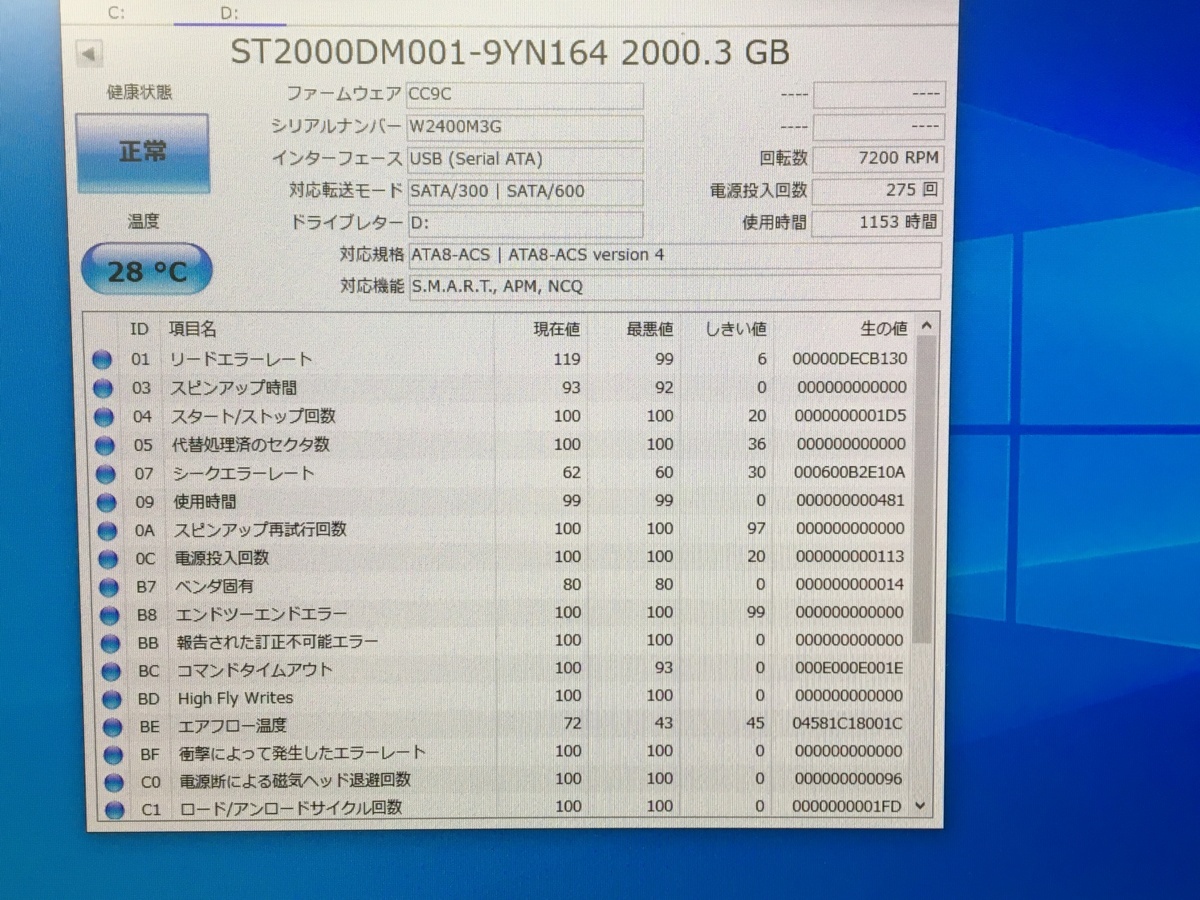Select the serial number field W2400M3G
The height and width of the screenshot is (900, 1200).
click(x=525, y=128)
